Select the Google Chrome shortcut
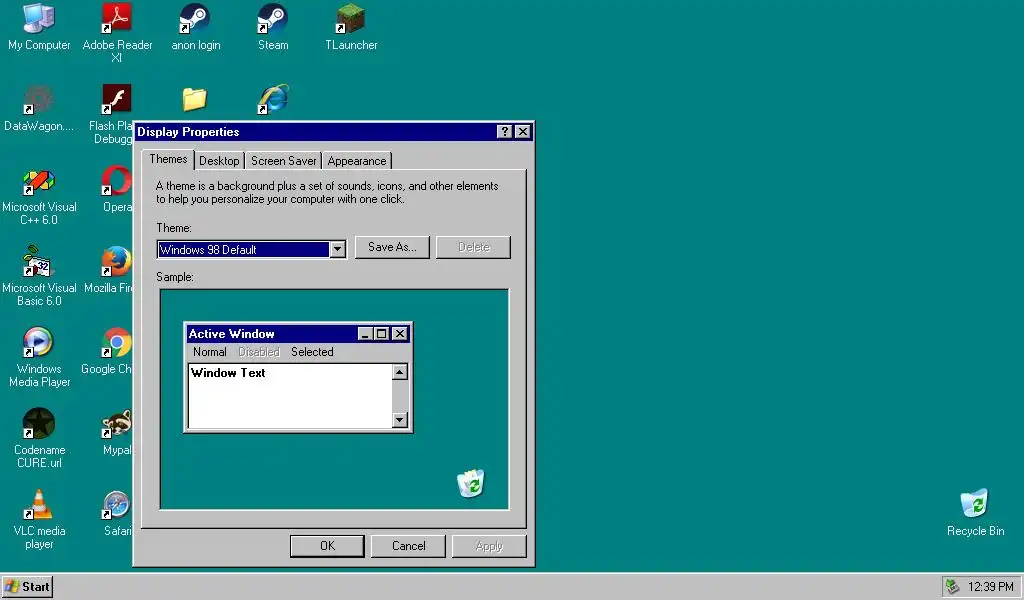1024x600 pixels. [108, 351]
